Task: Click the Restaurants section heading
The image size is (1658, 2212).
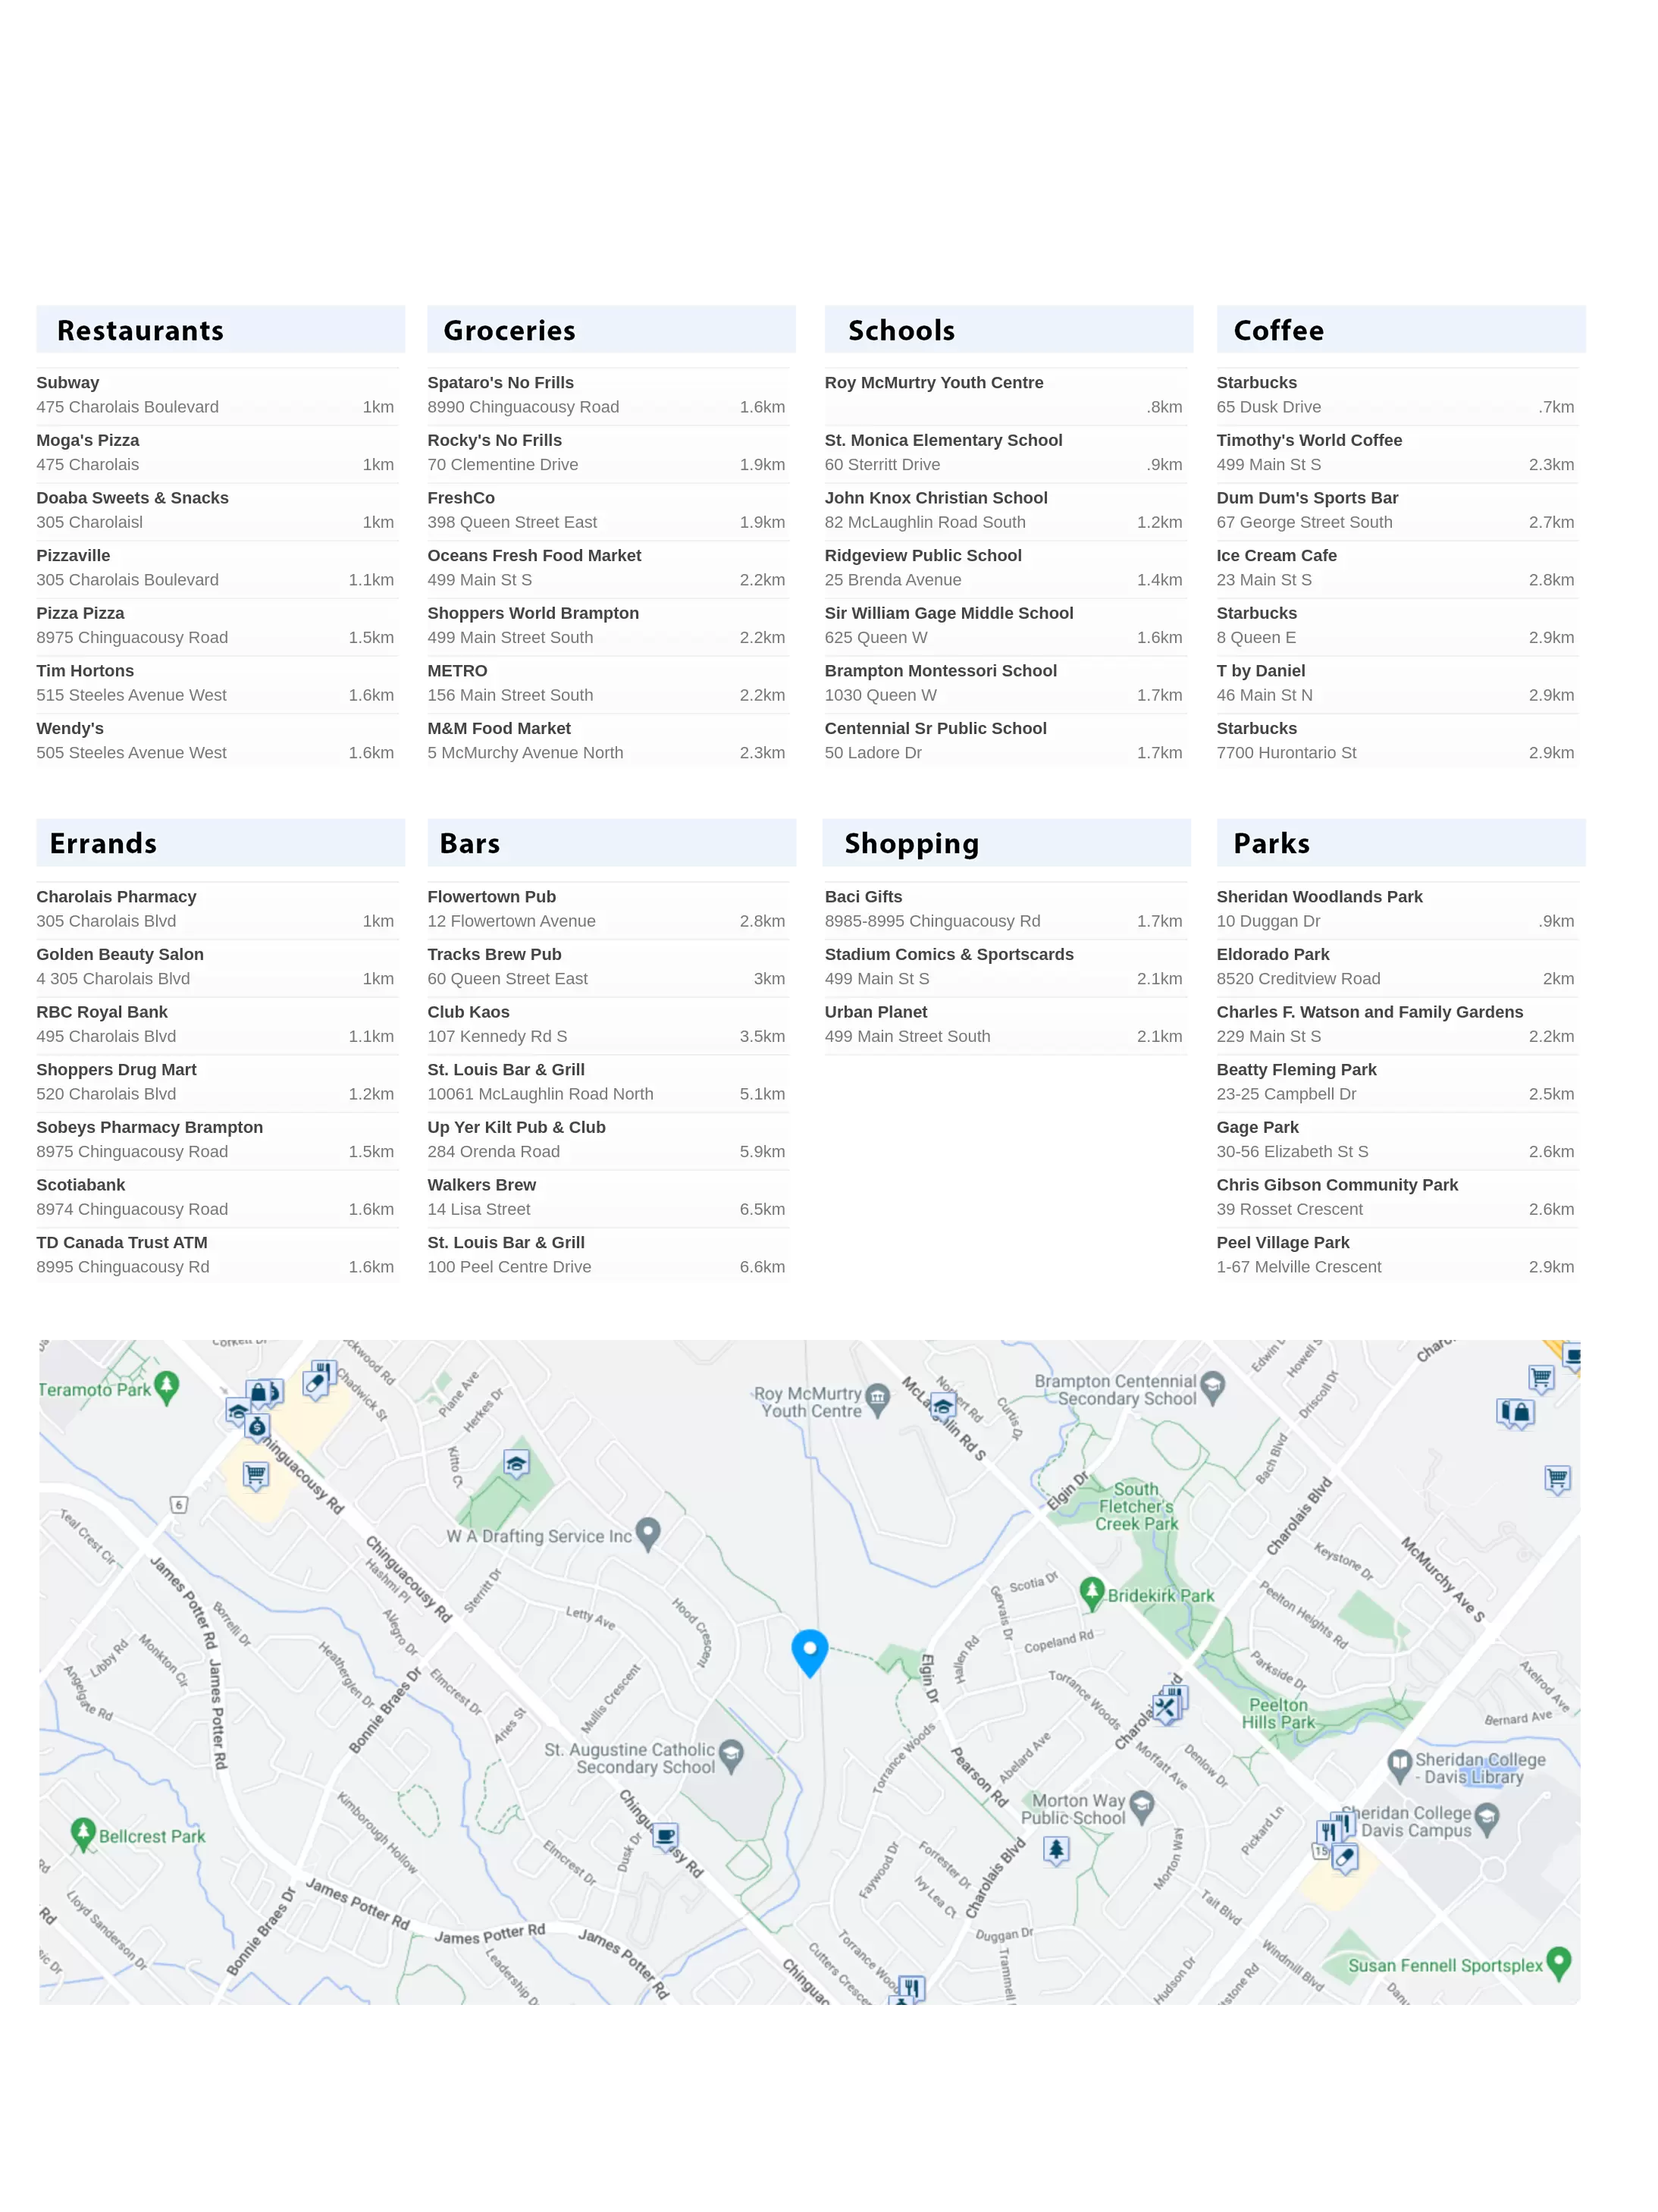Action: pyautogui.click(x=140, y=330)
